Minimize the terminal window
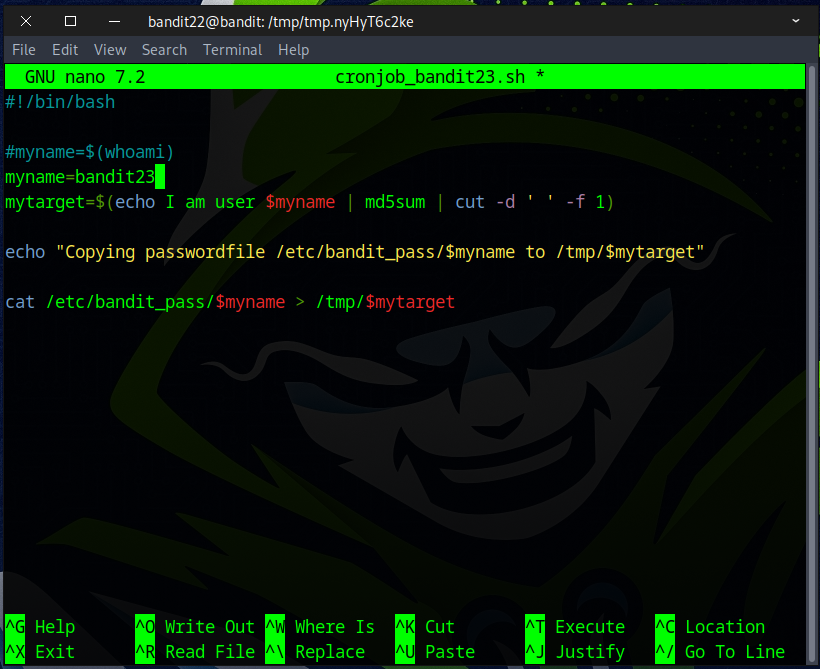820x669 pixels. click(114, 21)
